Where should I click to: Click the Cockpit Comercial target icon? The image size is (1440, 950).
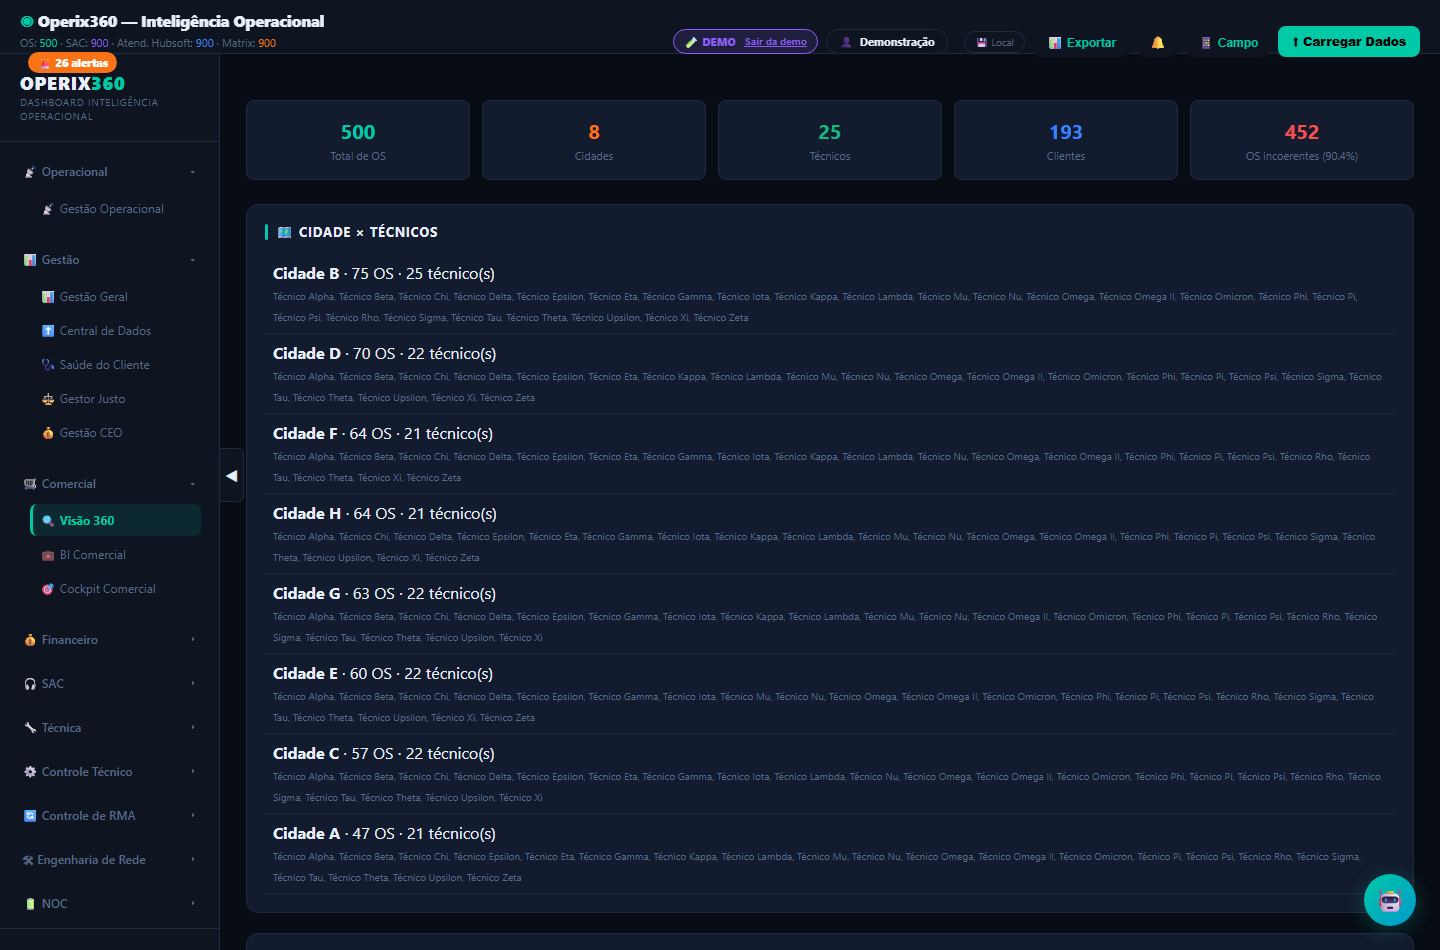coord(48,589)
